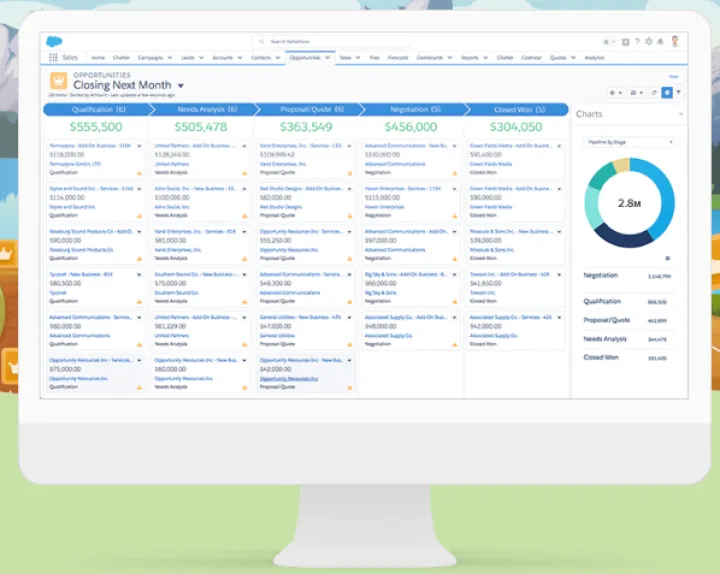
Task: Click the user avatar in header
Action: click(x=675, y=42)
